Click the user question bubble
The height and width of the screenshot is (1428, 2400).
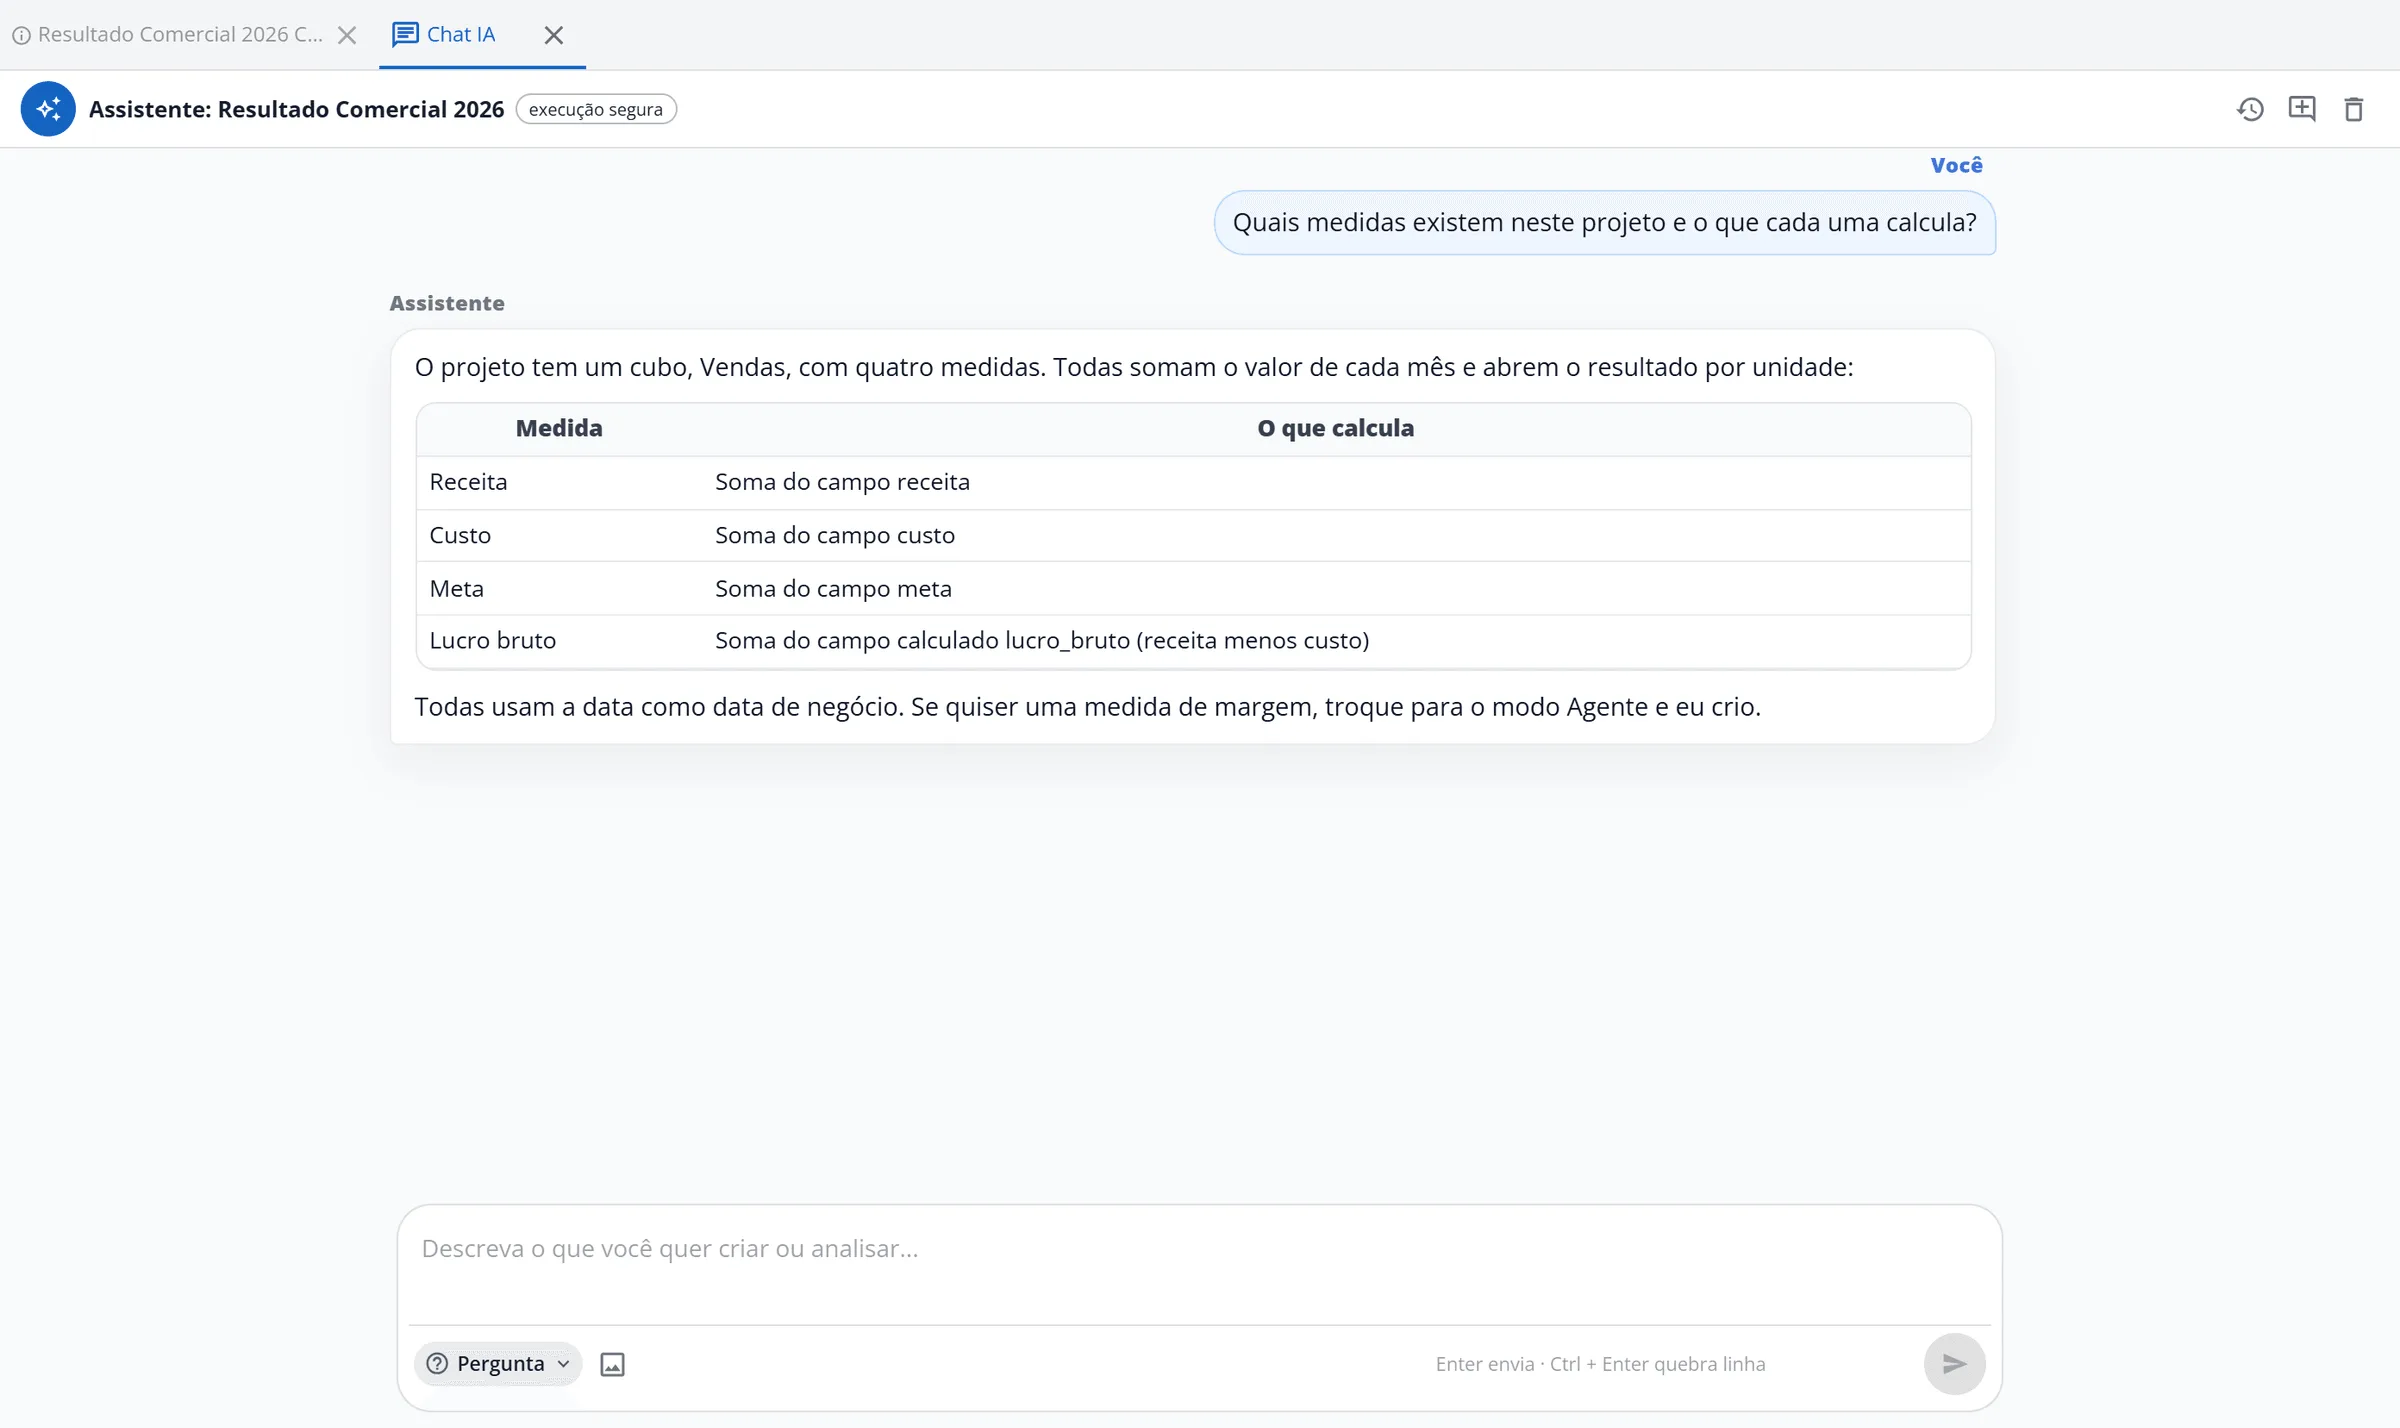click(x=1604, y=222)
